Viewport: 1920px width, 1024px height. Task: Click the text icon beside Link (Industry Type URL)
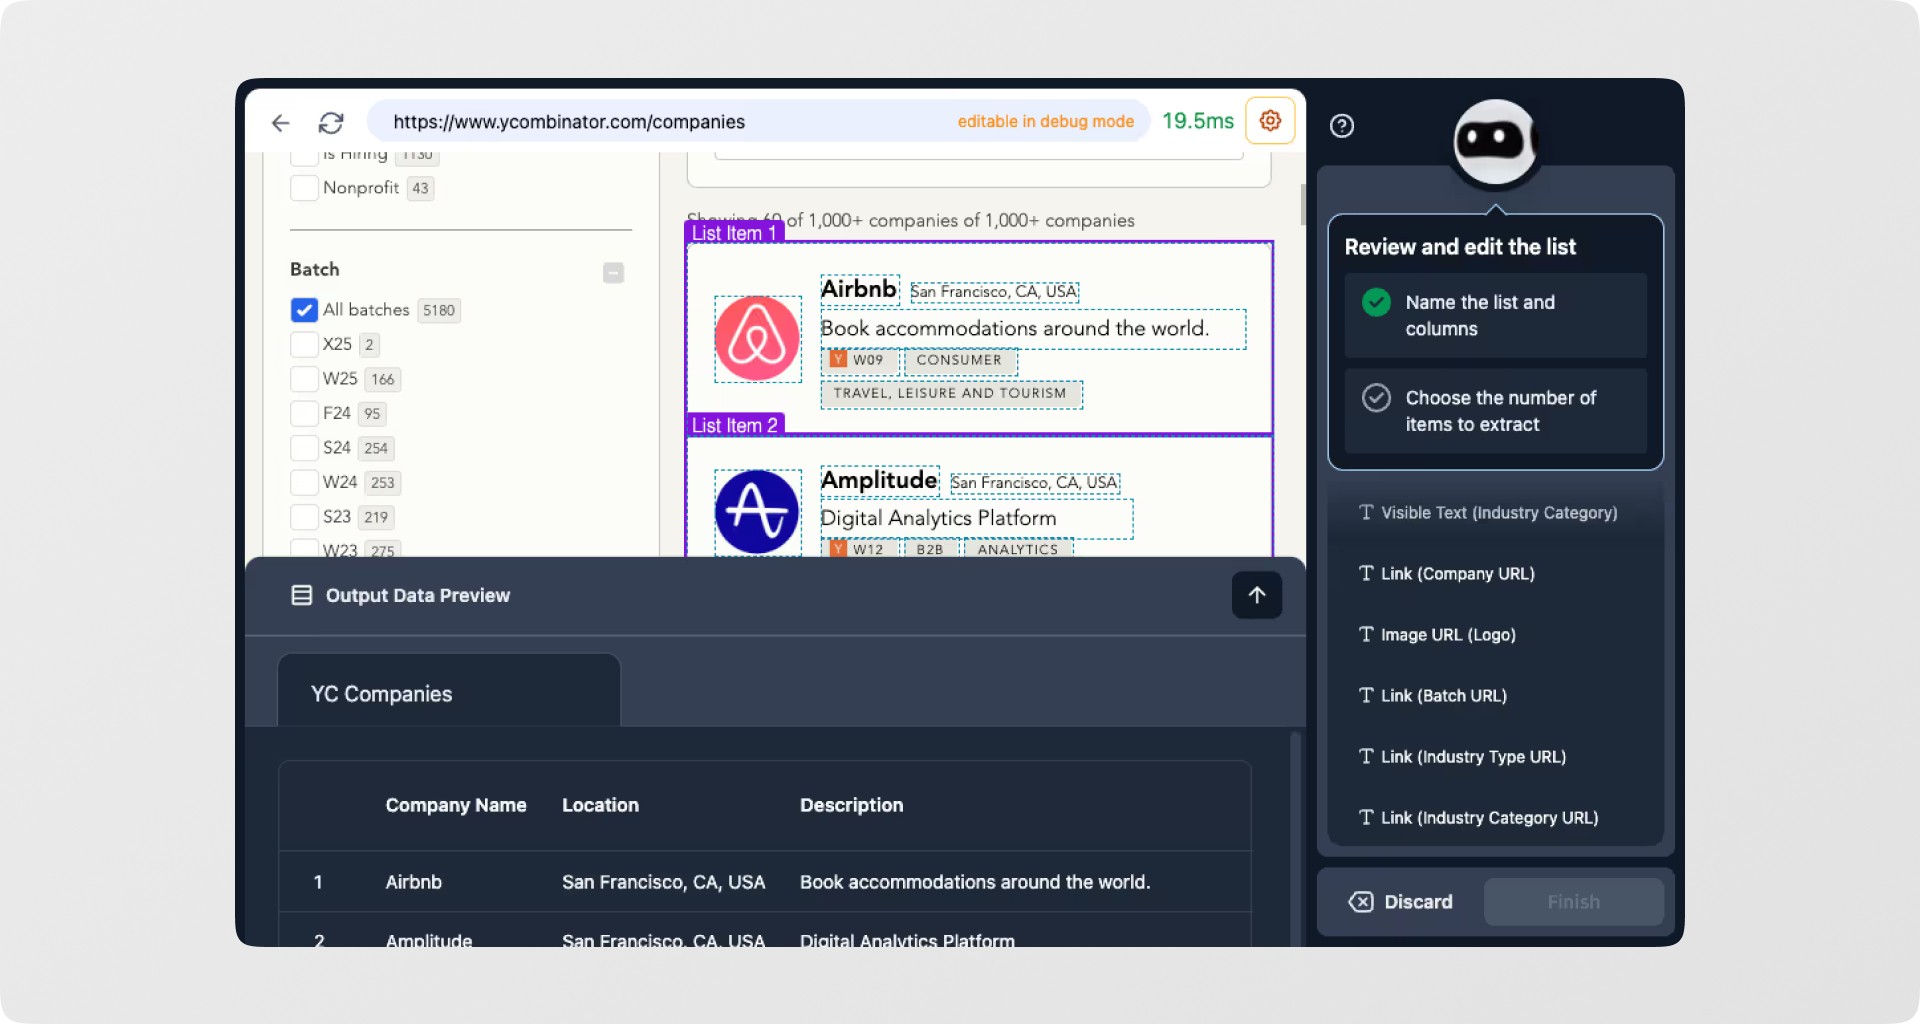(1366, 756)
